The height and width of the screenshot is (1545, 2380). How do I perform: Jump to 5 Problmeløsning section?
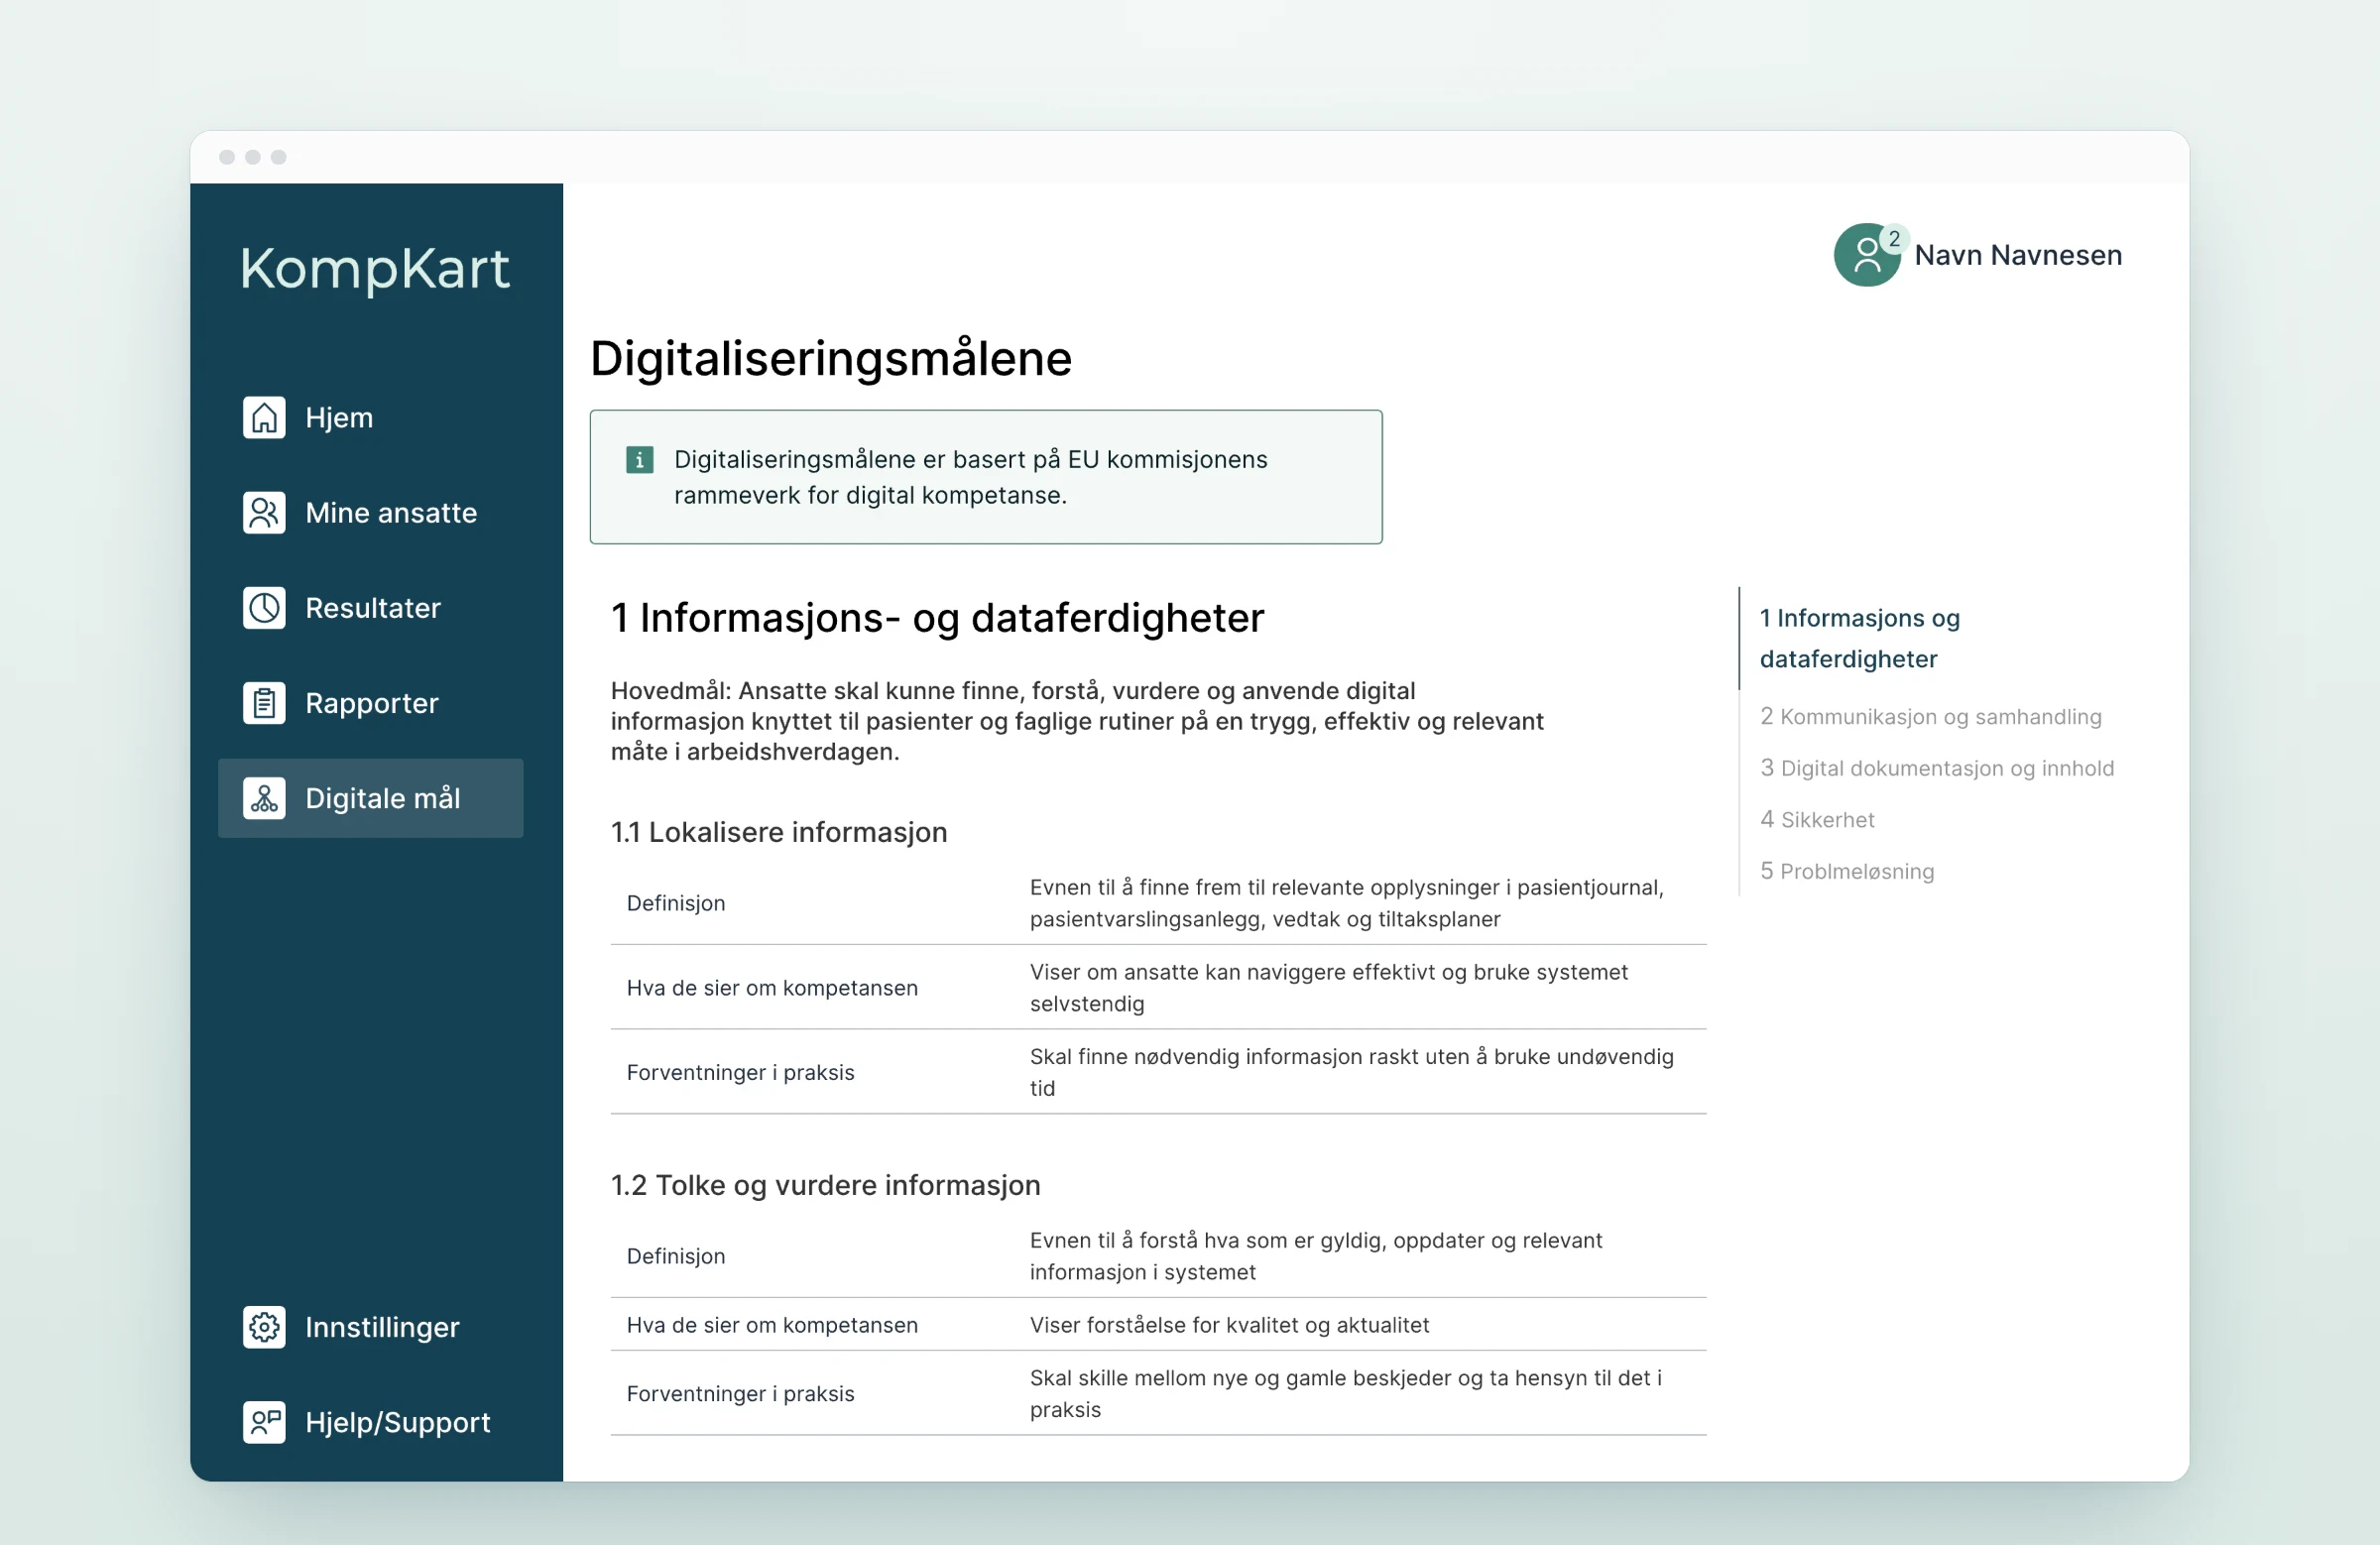click(x=1847, y=871)
